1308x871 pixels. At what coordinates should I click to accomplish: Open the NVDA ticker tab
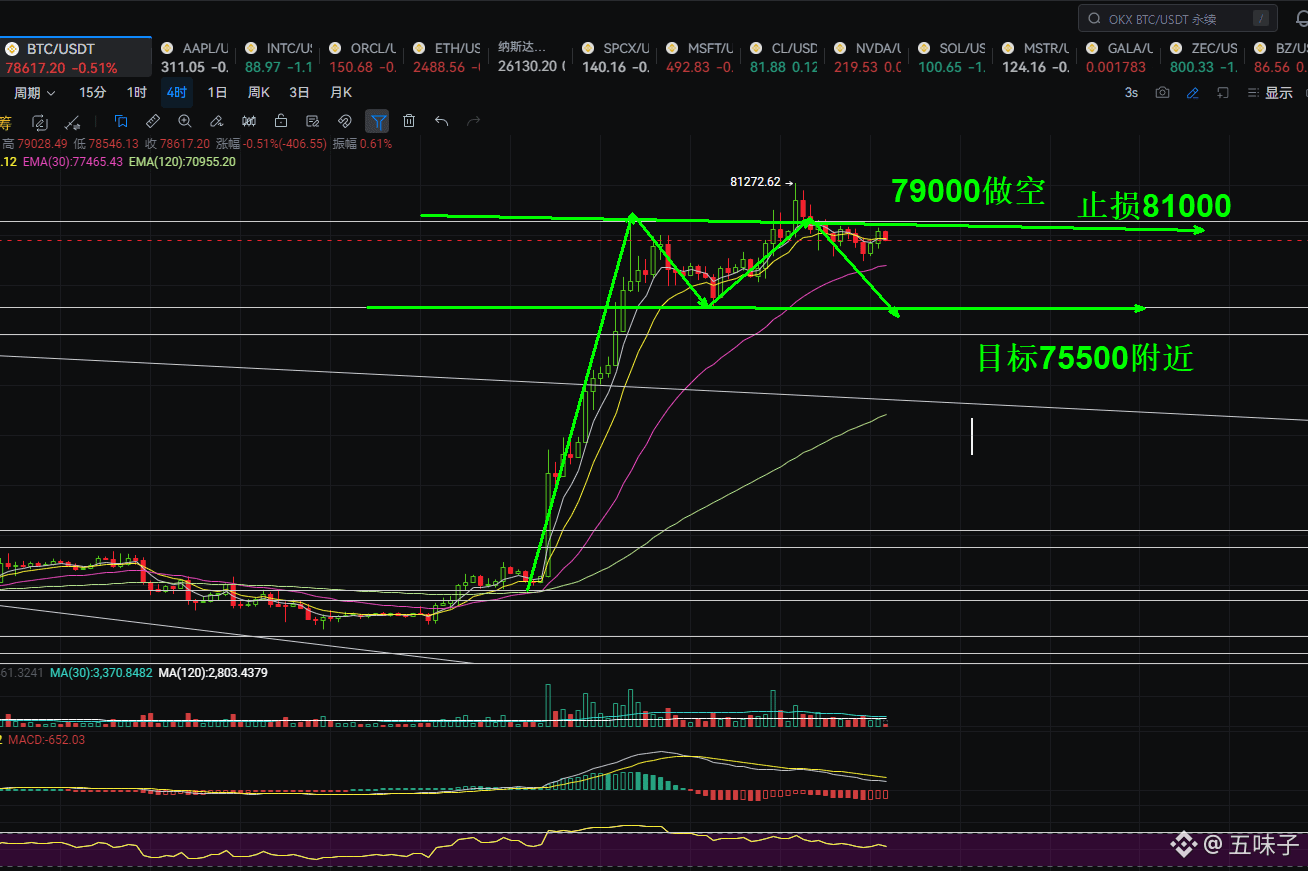click(x=867, y=57)
